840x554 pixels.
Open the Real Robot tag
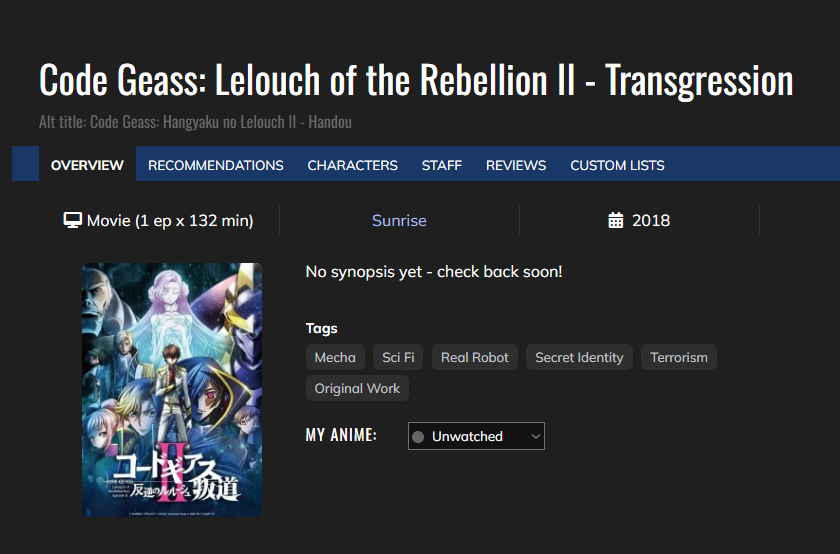[x=475, y=357]
